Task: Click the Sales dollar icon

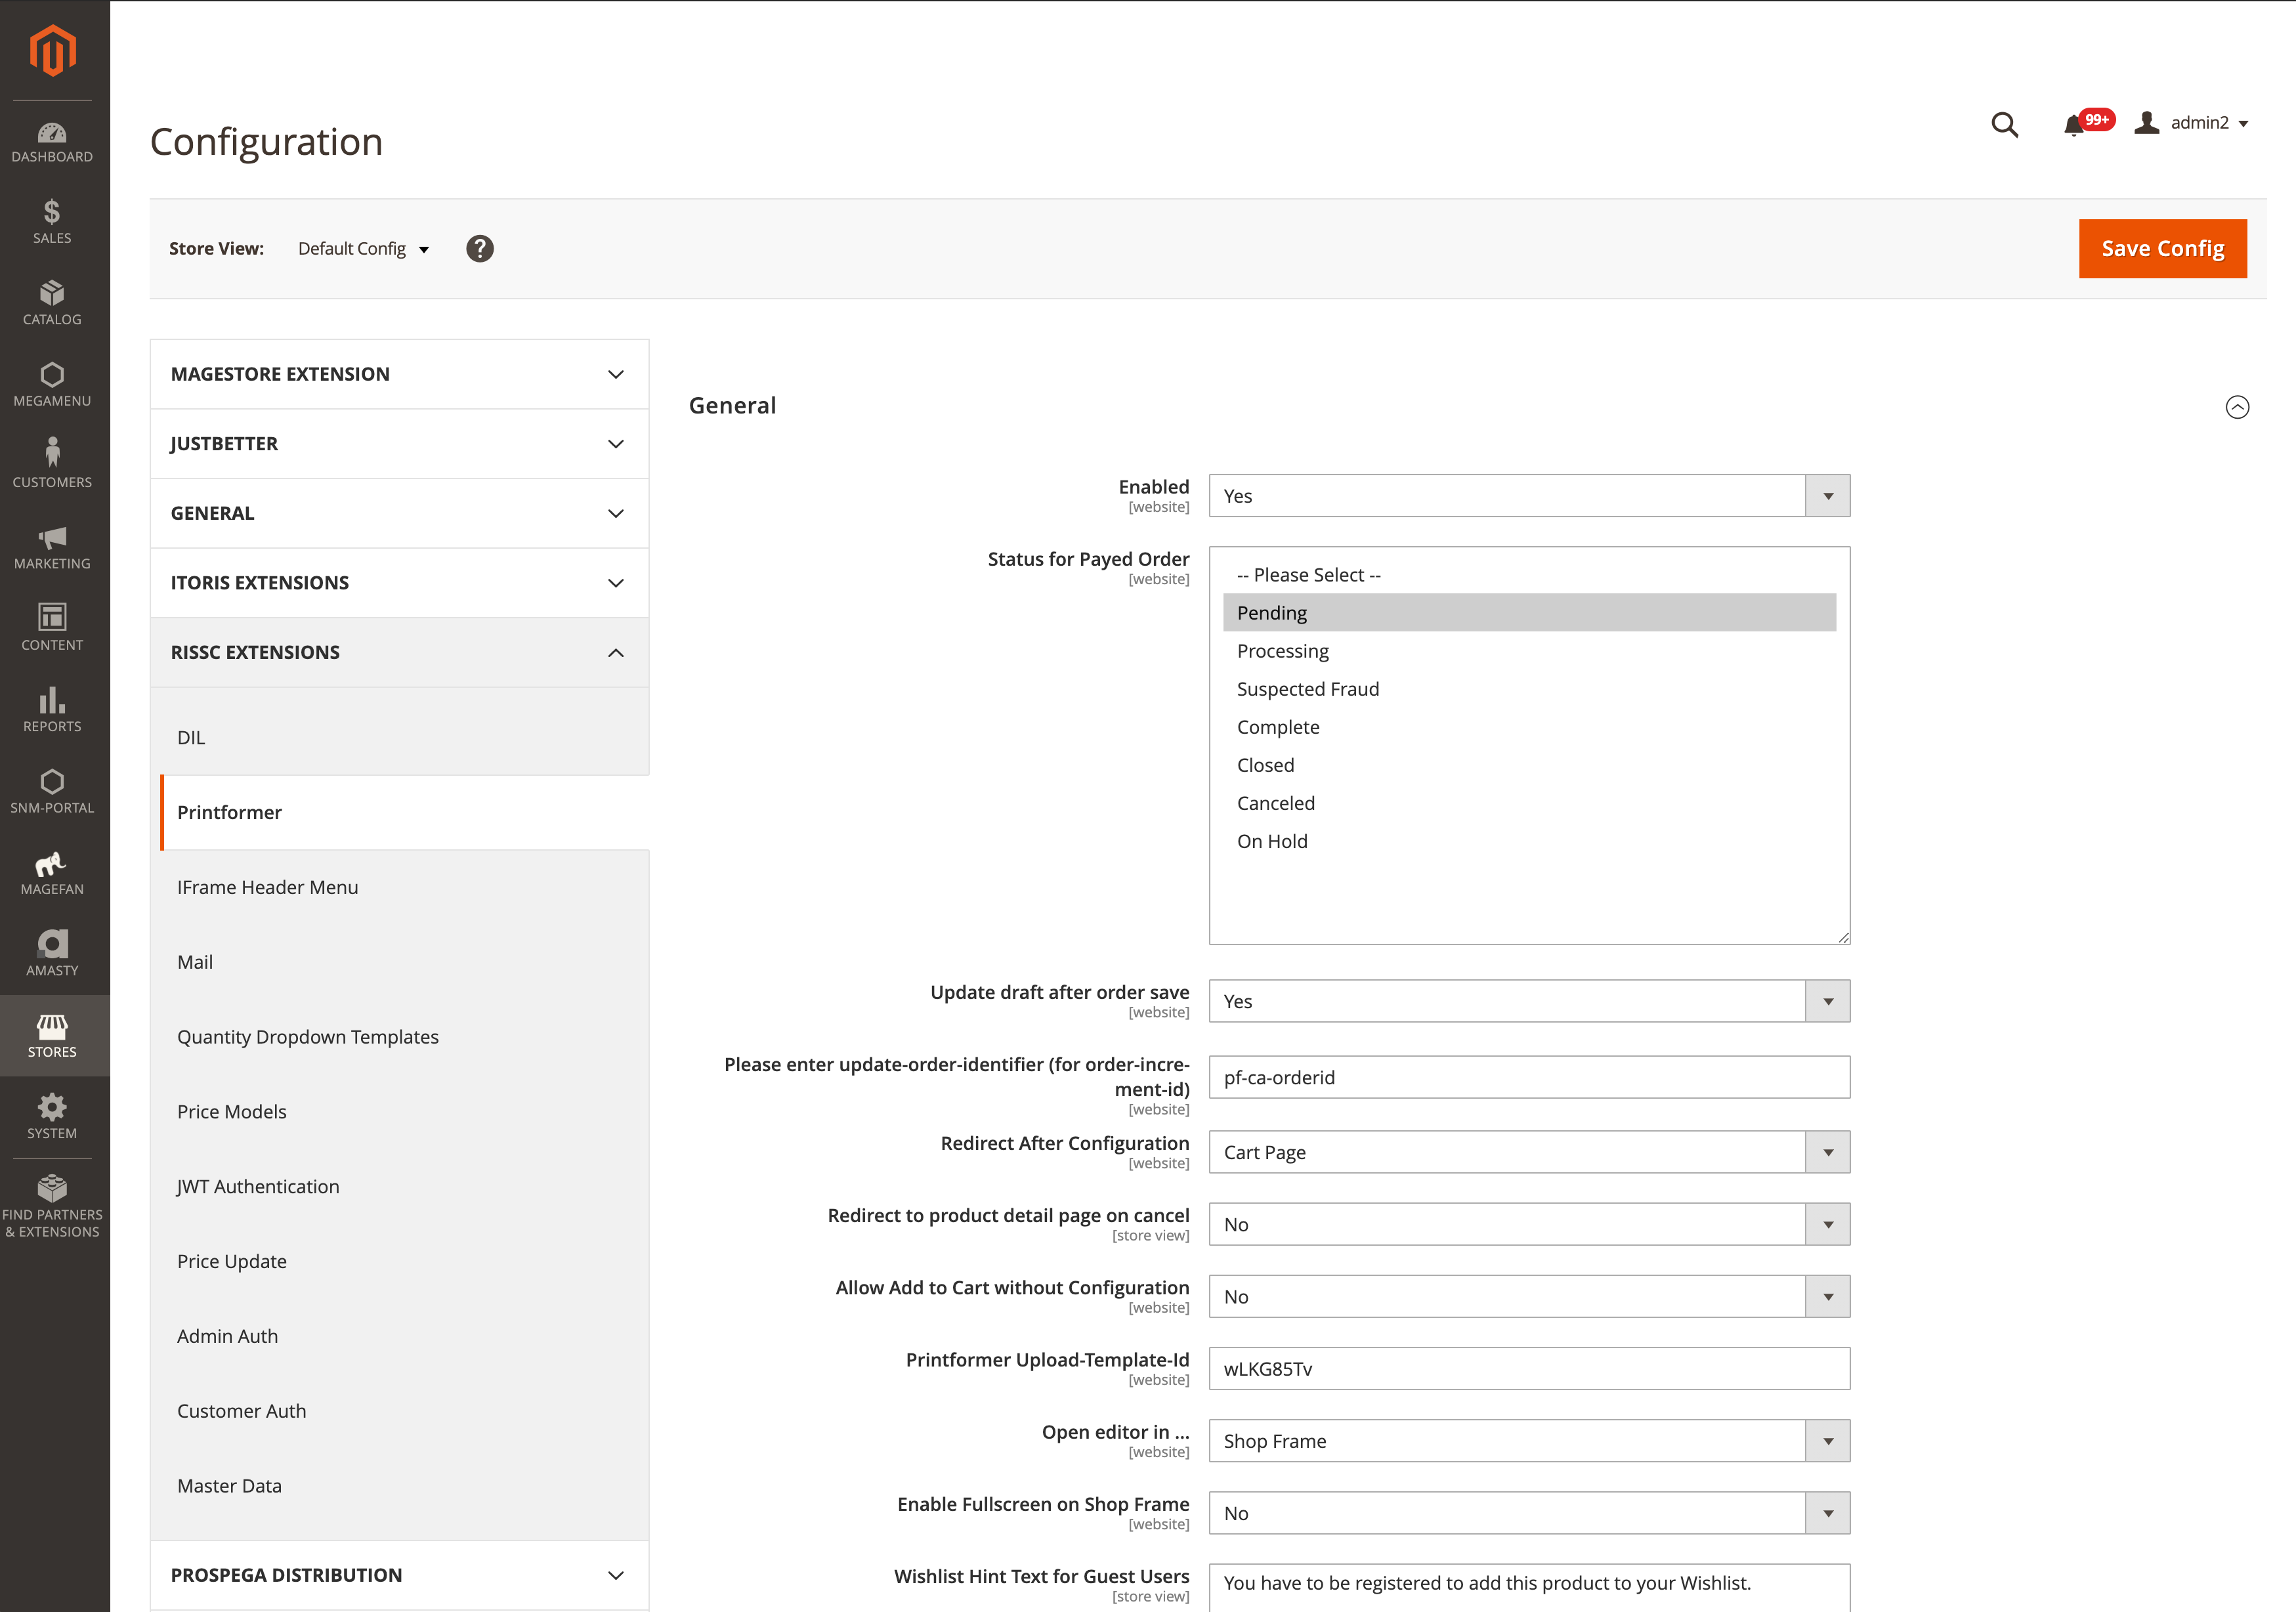Action: pos(52,211)
